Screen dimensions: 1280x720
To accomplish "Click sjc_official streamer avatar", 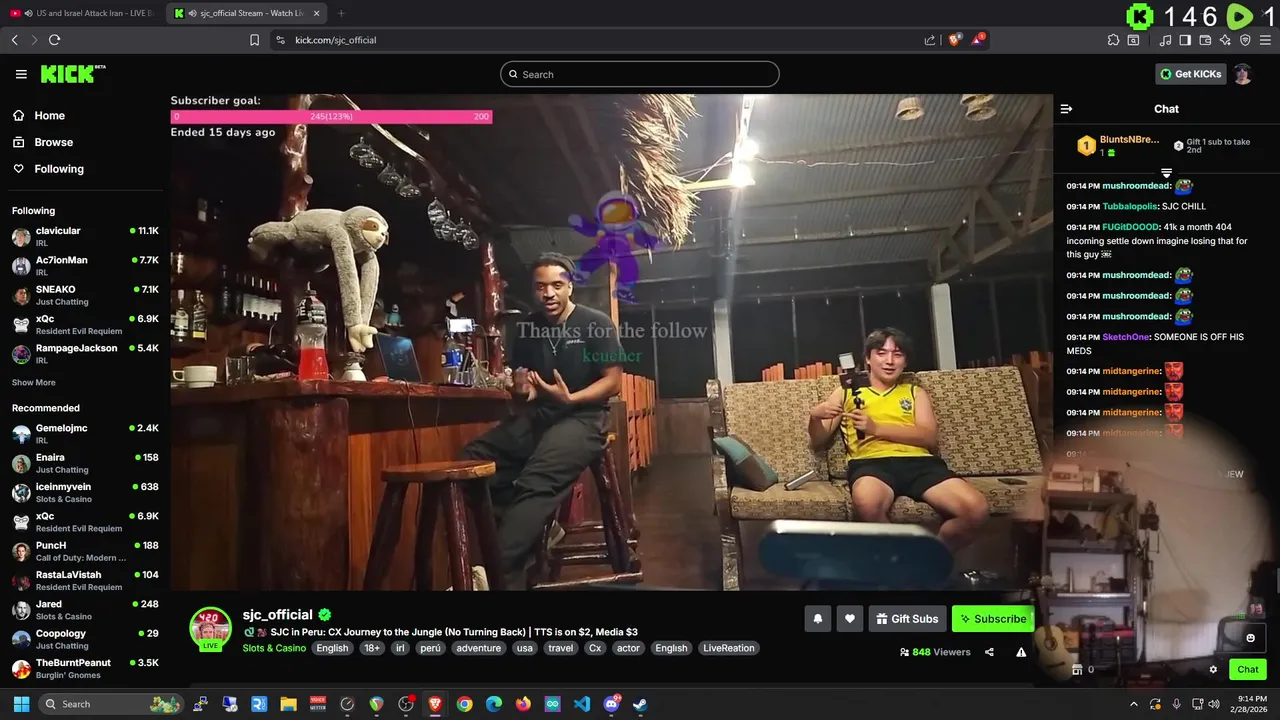I will pos(211,629).
